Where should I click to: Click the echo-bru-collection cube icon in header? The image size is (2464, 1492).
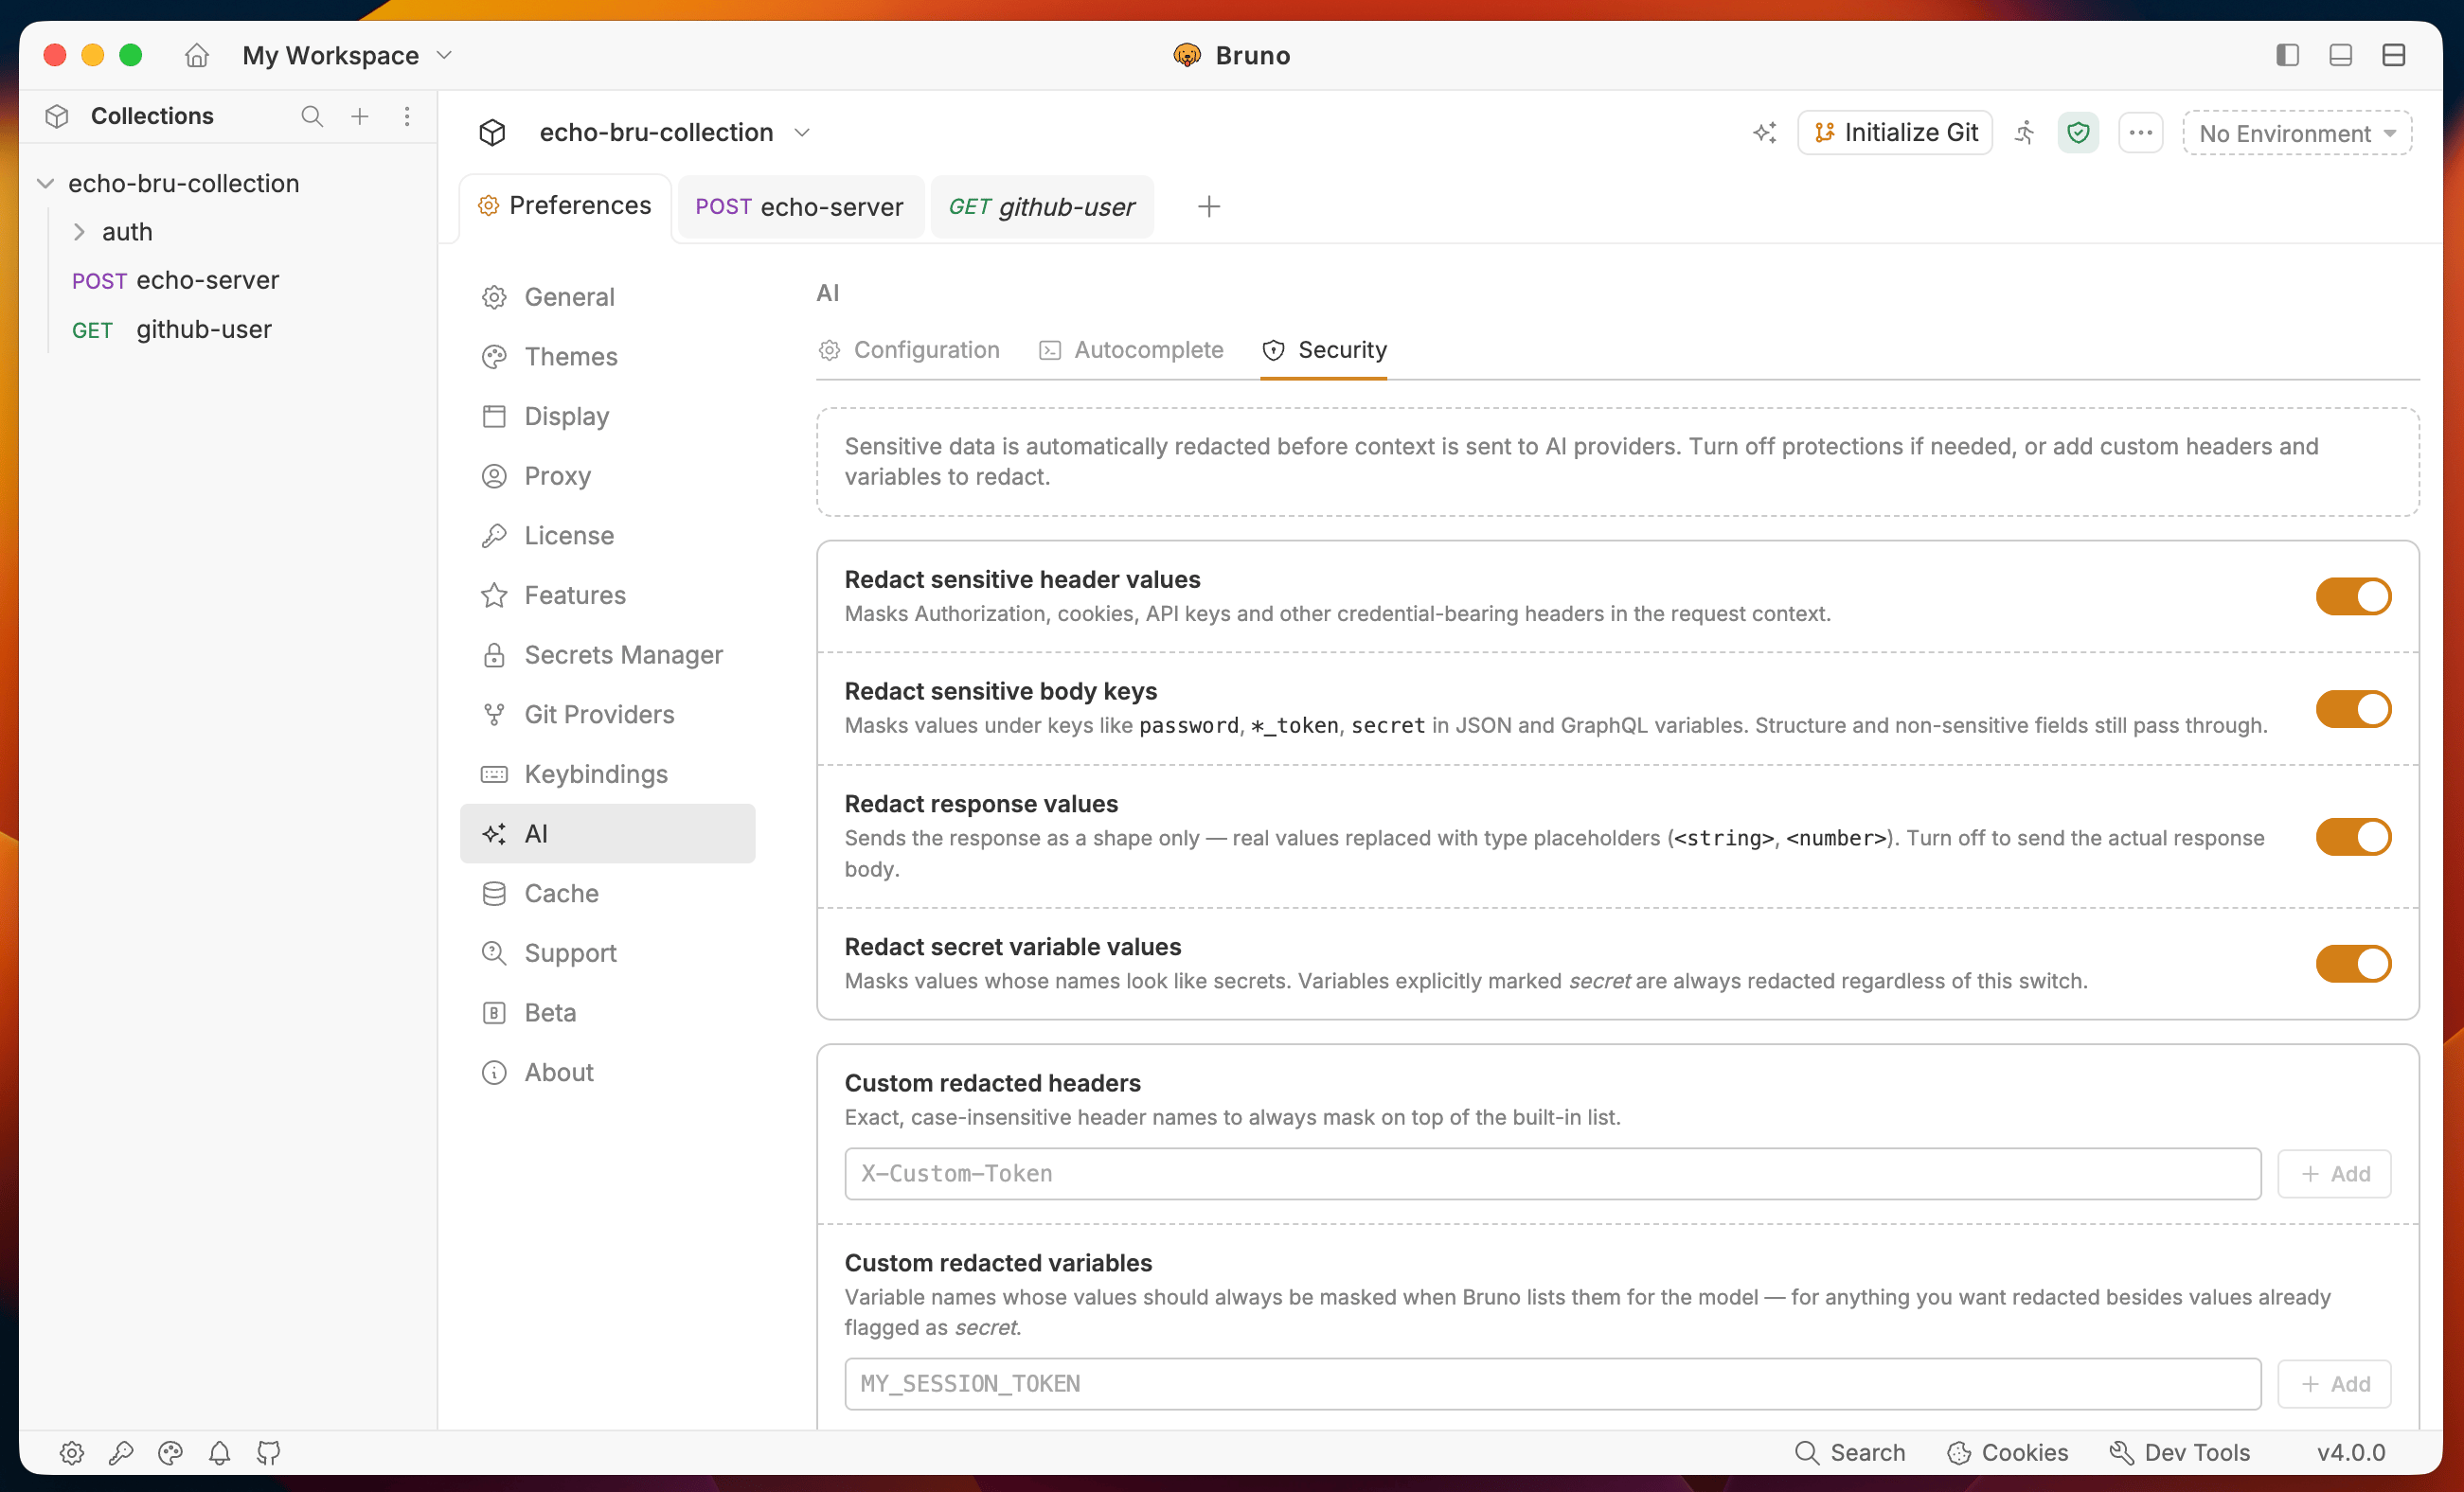click(x=492, y=133)
